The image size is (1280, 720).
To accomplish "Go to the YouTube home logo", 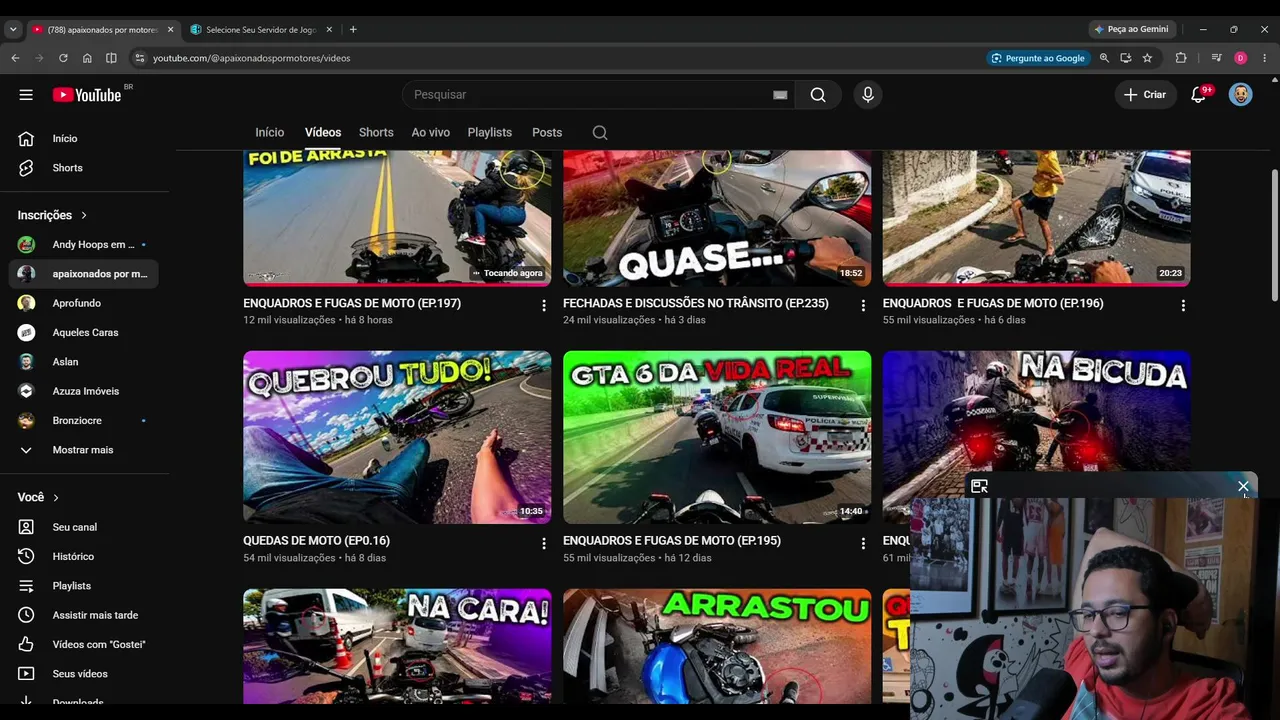I will [x=87, y=95].
